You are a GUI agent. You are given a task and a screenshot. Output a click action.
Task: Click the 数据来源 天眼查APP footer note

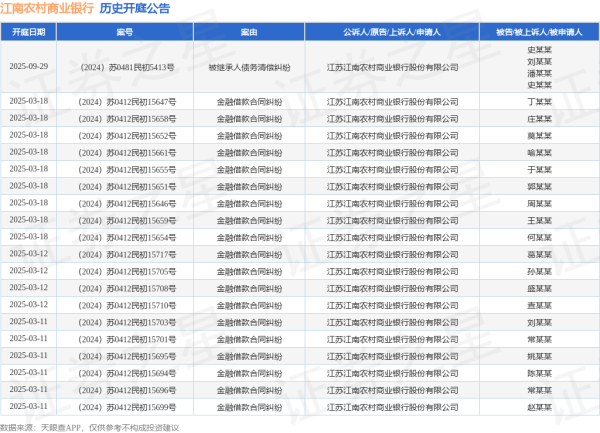pos(90,428)
